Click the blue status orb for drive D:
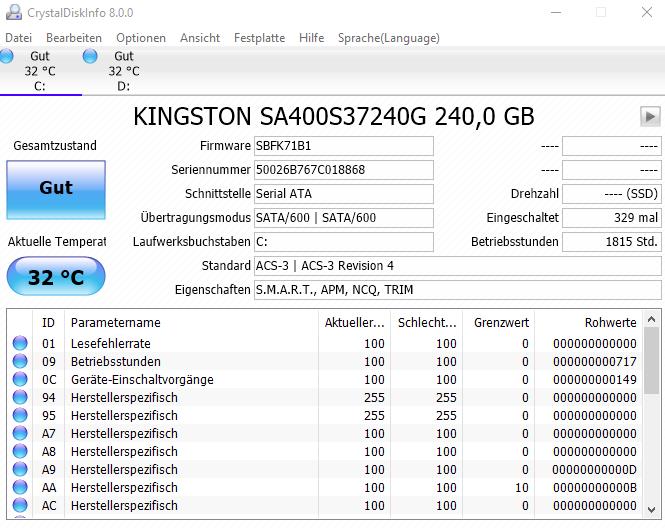This screenshot has height=528, width=665. click(90, 56)
